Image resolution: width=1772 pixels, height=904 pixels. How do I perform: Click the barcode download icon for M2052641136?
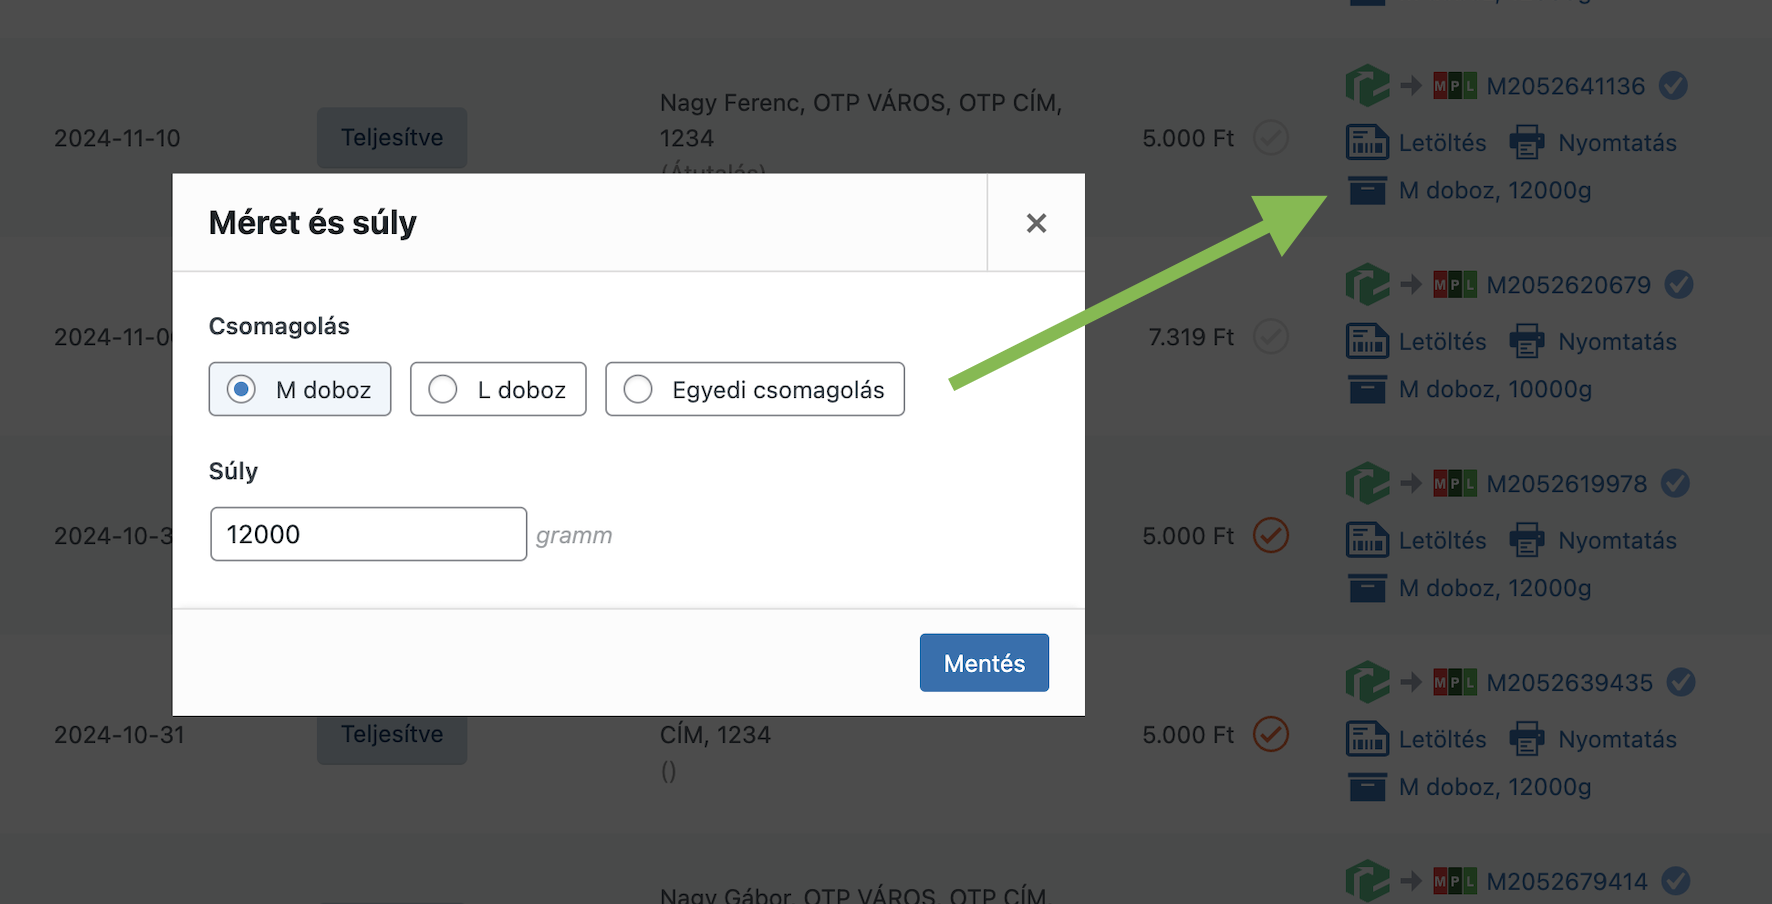1367,143
